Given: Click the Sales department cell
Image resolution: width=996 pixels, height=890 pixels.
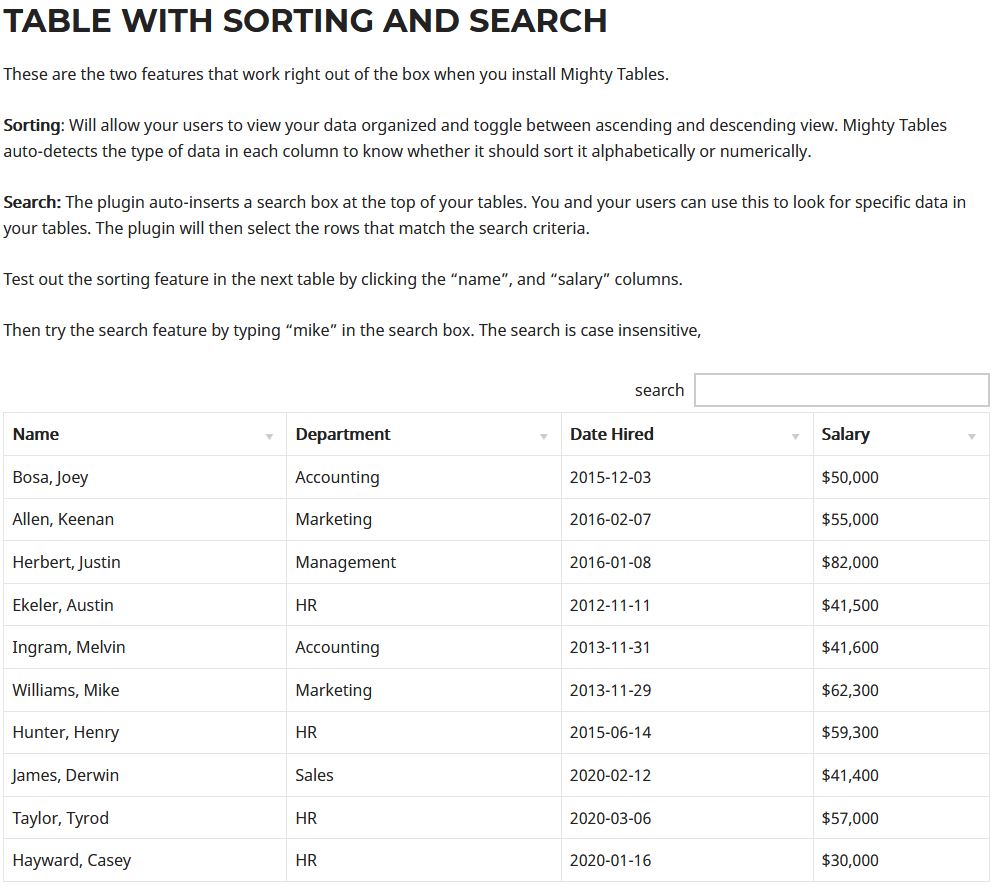Looking at the screenshot, I should (314, 775).
